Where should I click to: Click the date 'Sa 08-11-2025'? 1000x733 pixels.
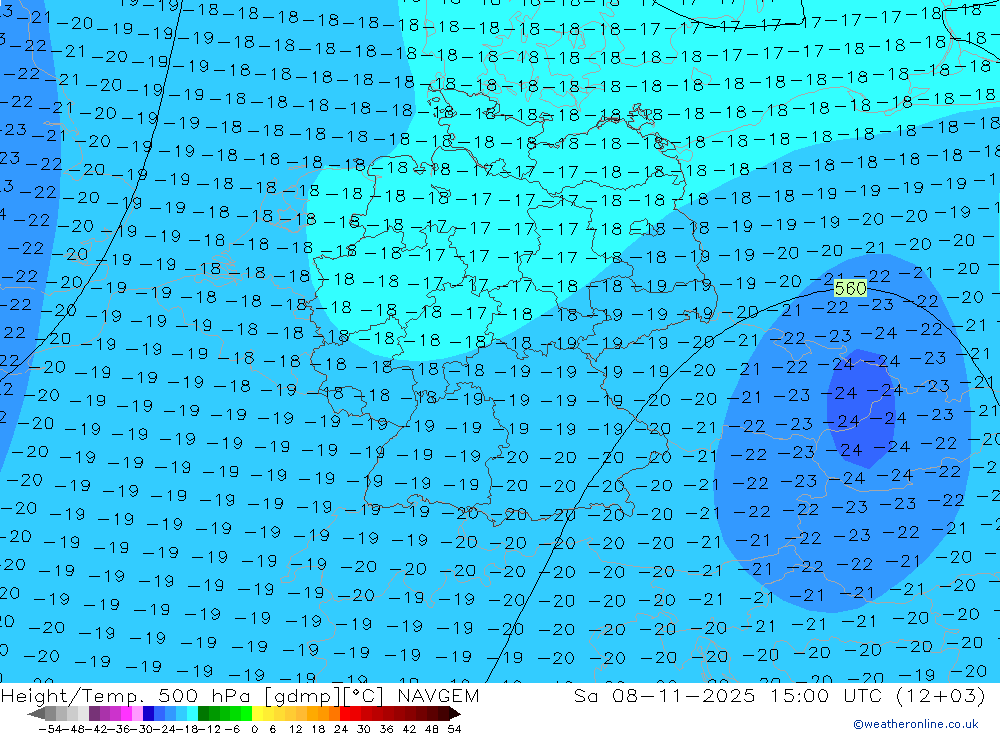pyautogui.click(x=664, y=695)
